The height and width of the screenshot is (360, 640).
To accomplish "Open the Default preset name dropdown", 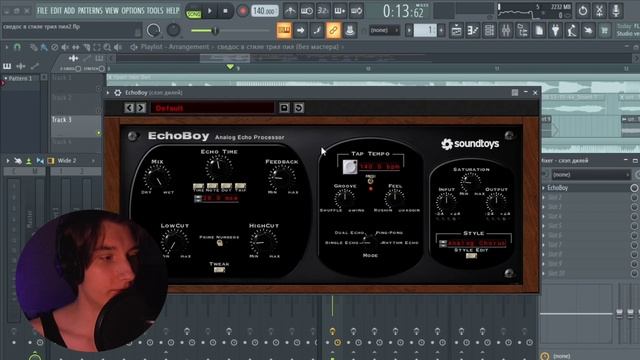I will point(212,108).
